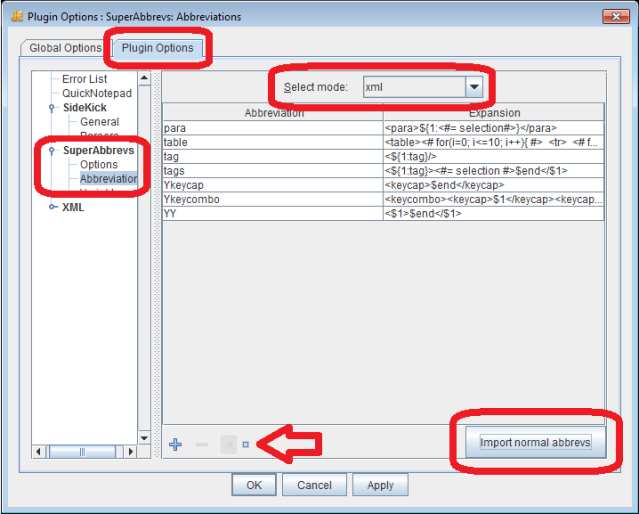This screenshot has width=639, height=514.
Task: Click the jEdit icon in title bar
Action: coord(17,16)
